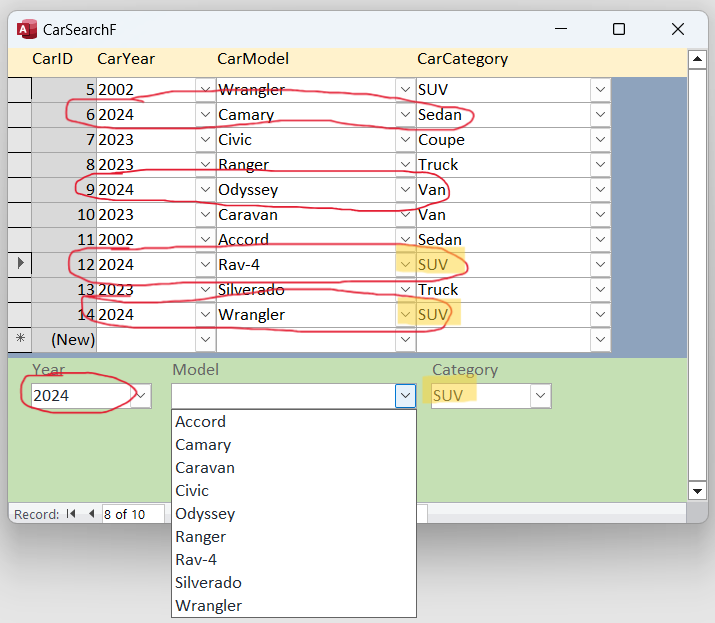Click the record number box
This screenshot has height=623, width=715.
click(133, 514)
